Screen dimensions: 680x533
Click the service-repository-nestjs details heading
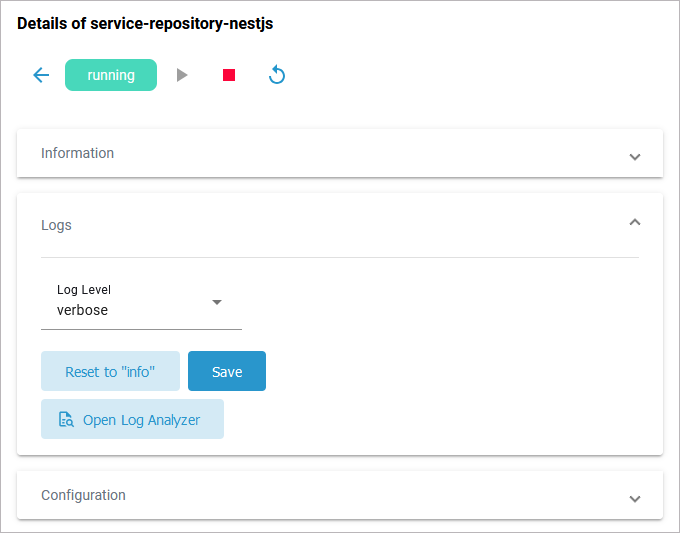coord(145,24)
